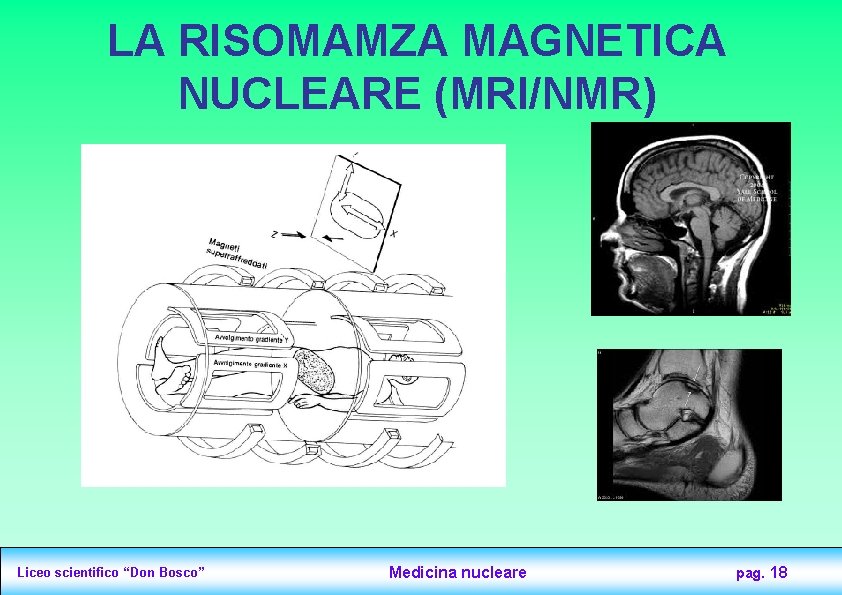This screenshot has width=842, height=595.
Task: Click the Z axis label in the diagram
Action: [274, 234]
